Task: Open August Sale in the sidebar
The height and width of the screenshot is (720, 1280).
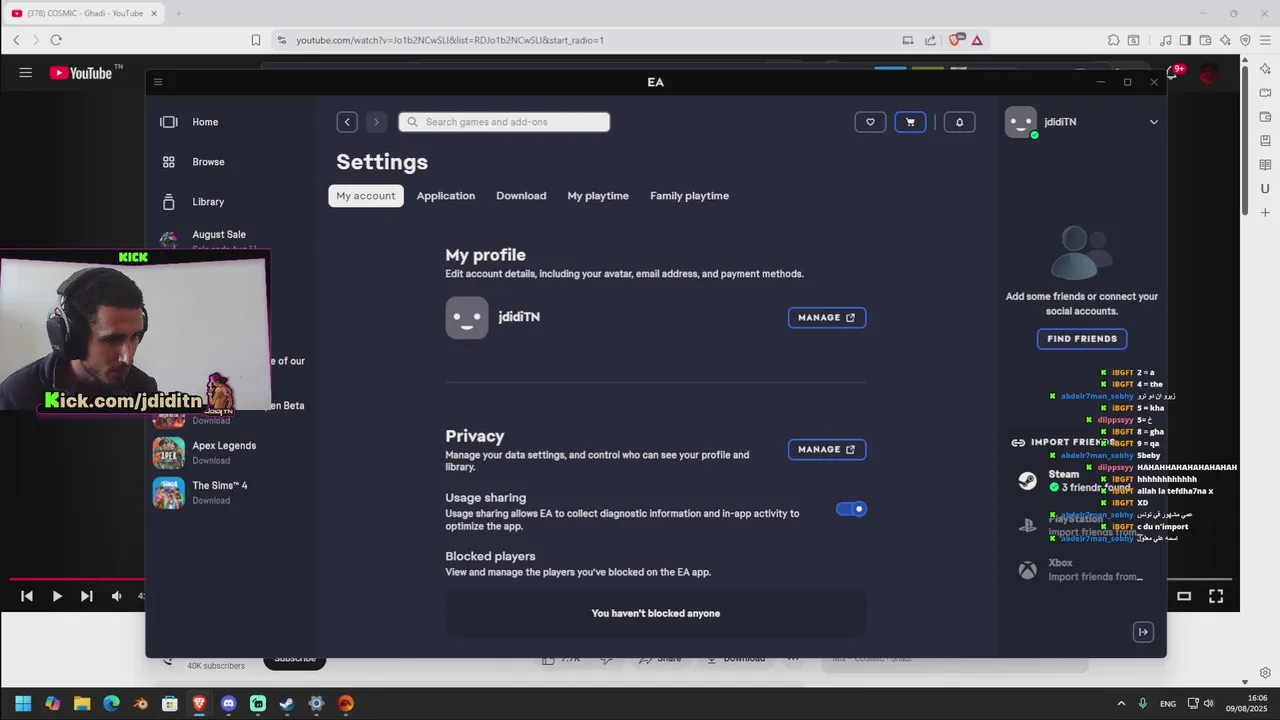Action: pos(218,235)
